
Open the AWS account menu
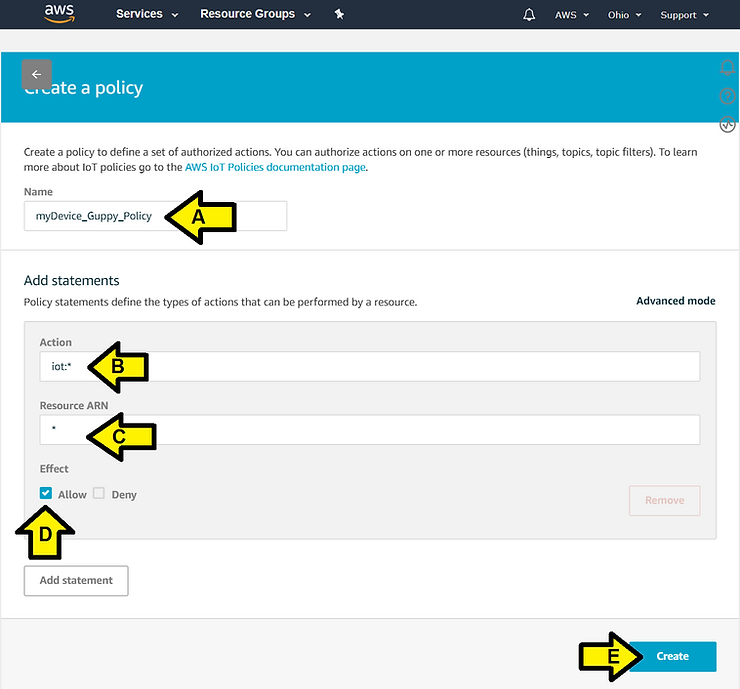(572, 15)
